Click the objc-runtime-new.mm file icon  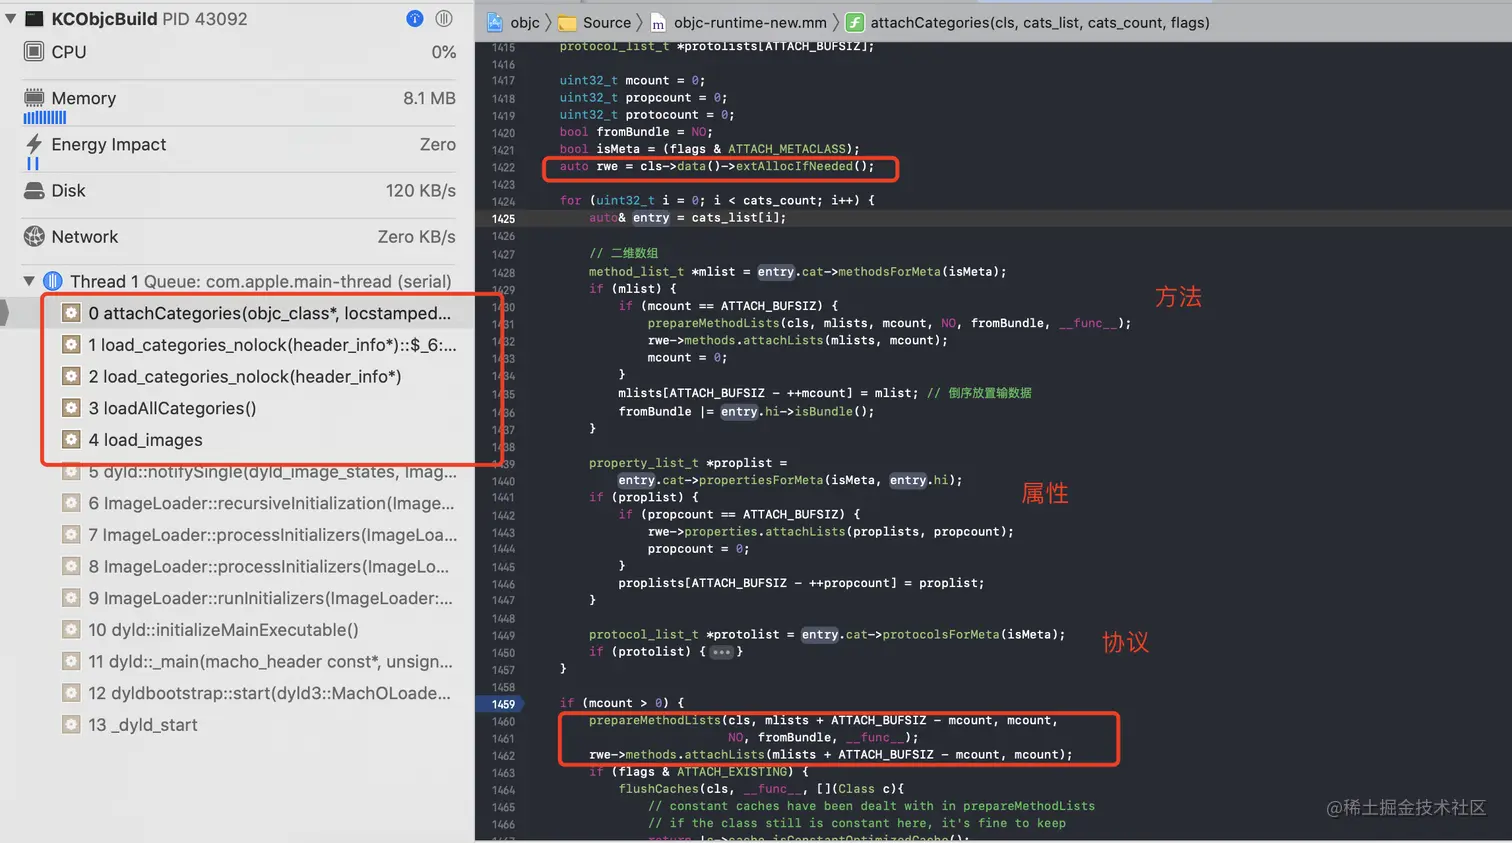click(x=658, y=22)
